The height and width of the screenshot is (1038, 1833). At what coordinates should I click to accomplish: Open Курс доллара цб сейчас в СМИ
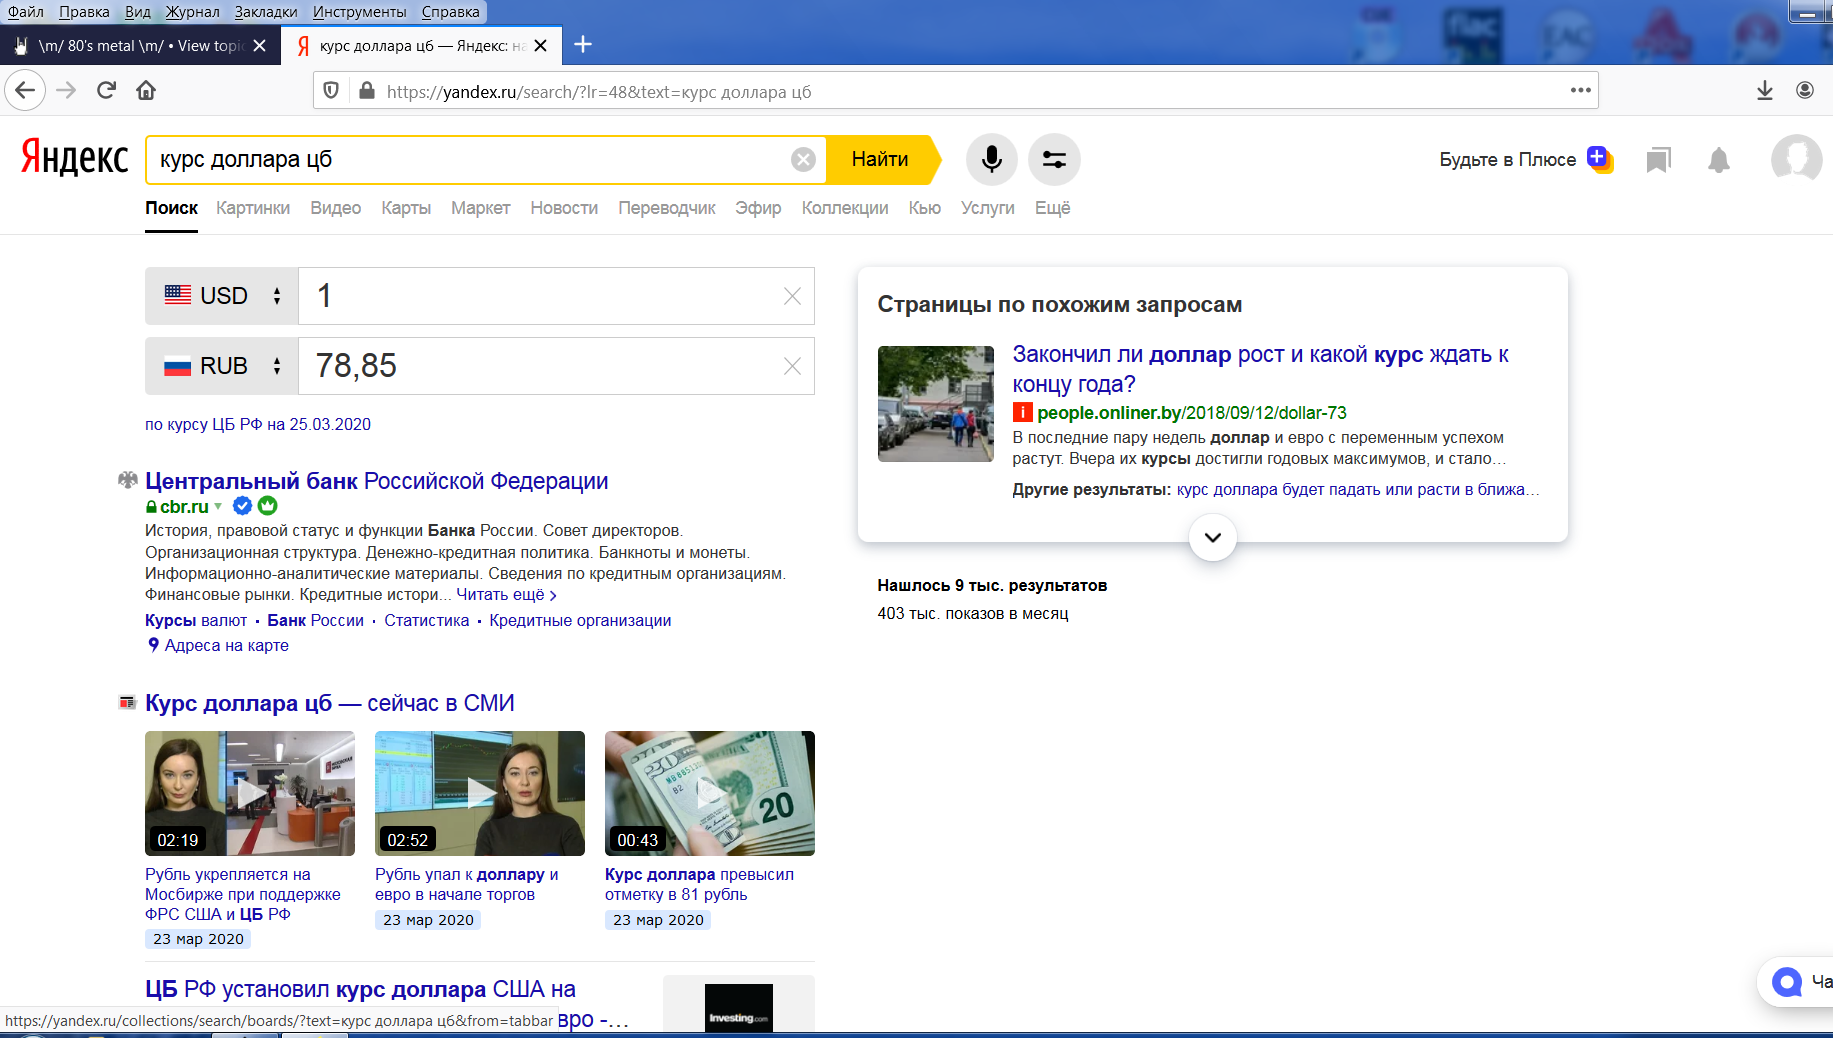point(330,703)
